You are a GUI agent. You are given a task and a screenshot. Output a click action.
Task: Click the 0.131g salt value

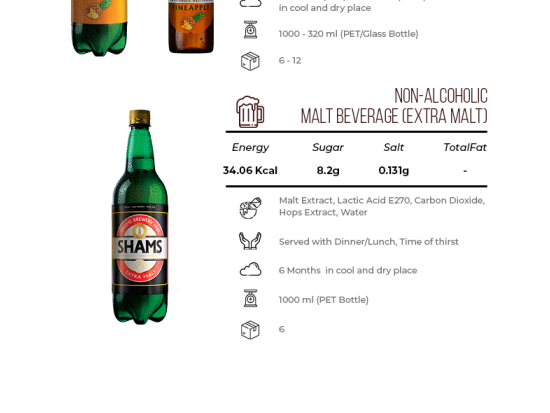coord(394,171)
